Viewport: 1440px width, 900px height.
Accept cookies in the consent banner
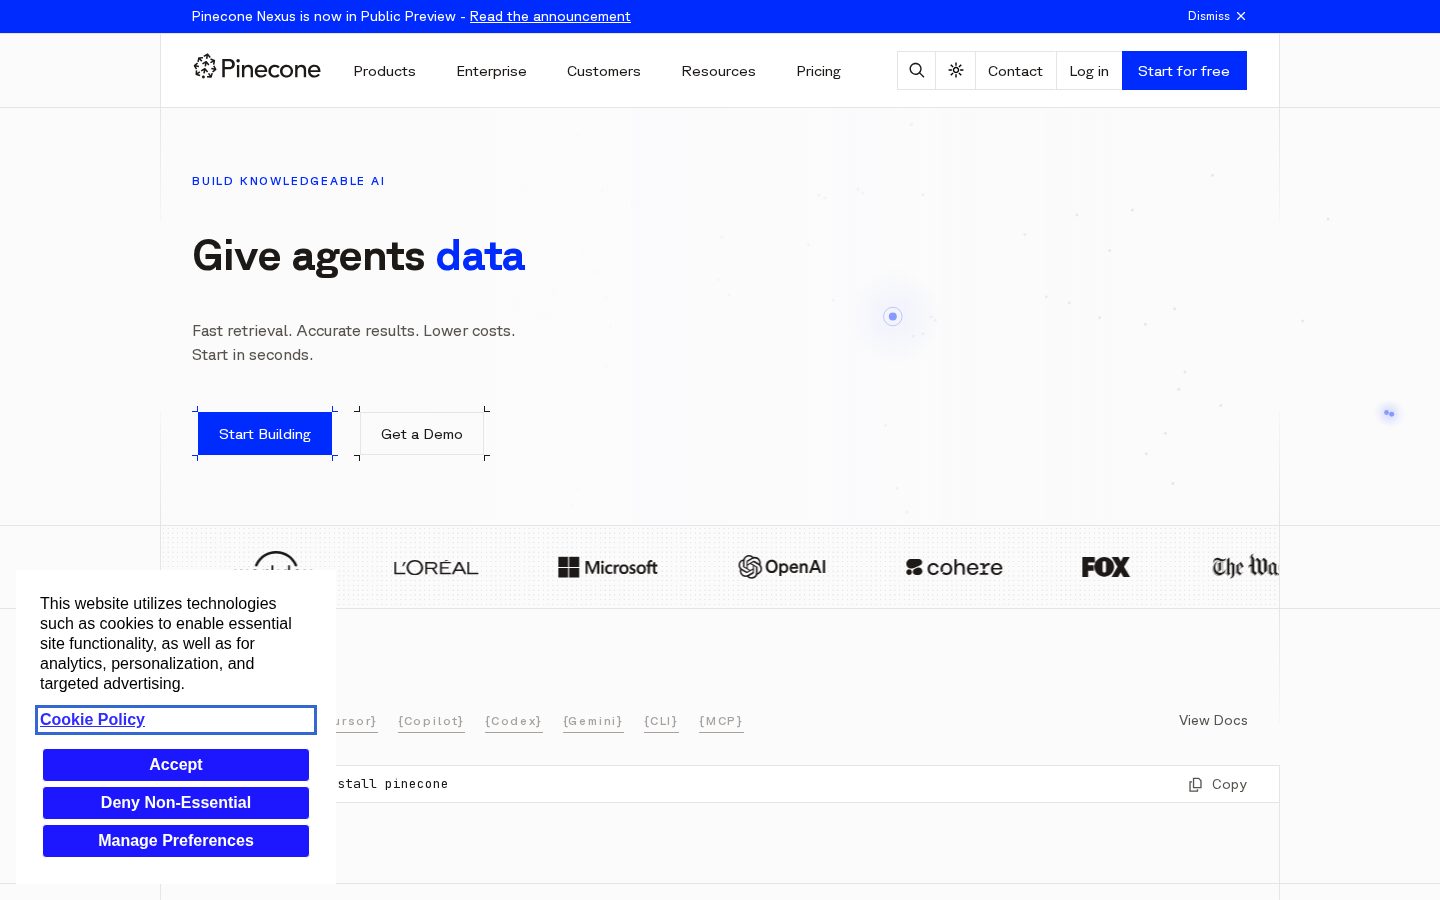pos(176,765)
